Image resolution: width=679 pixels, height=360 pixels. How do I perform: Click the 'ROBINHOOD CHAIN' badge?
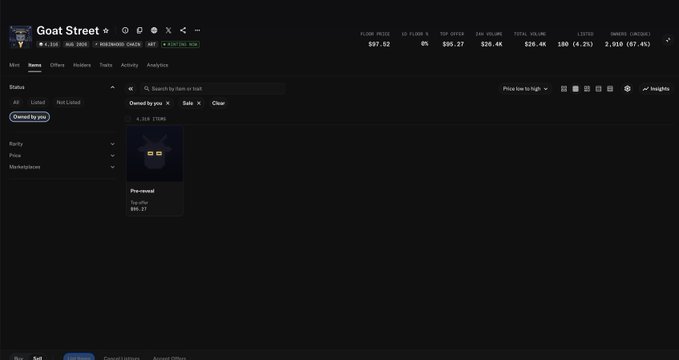click(x=117, y=44)
